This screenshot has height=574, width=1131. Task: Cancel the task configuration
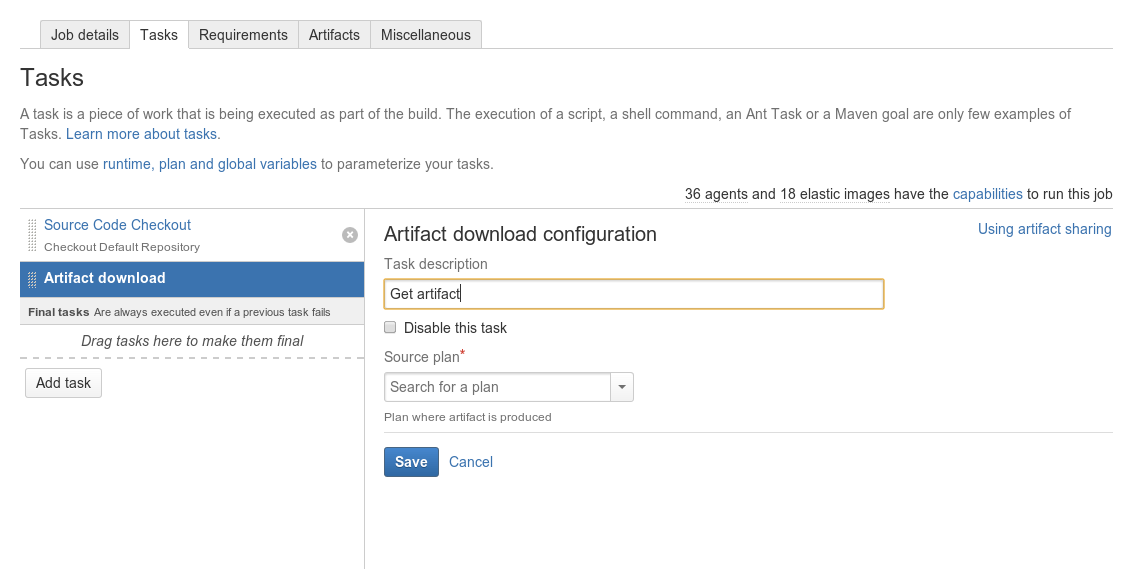[x=471, y=462]
